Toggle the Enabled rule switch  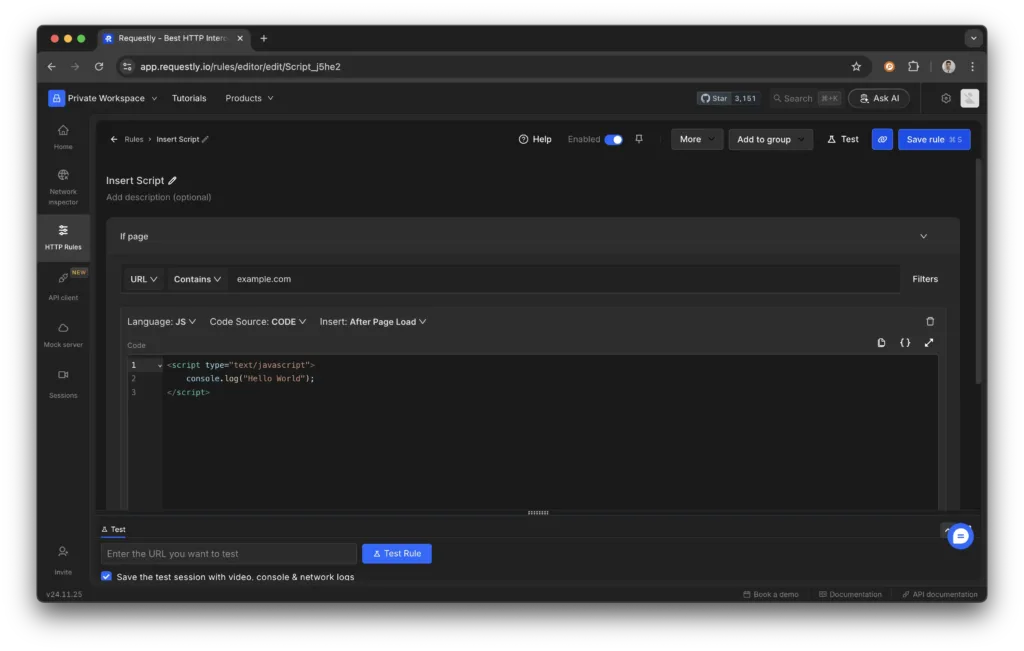click(613, 139)
